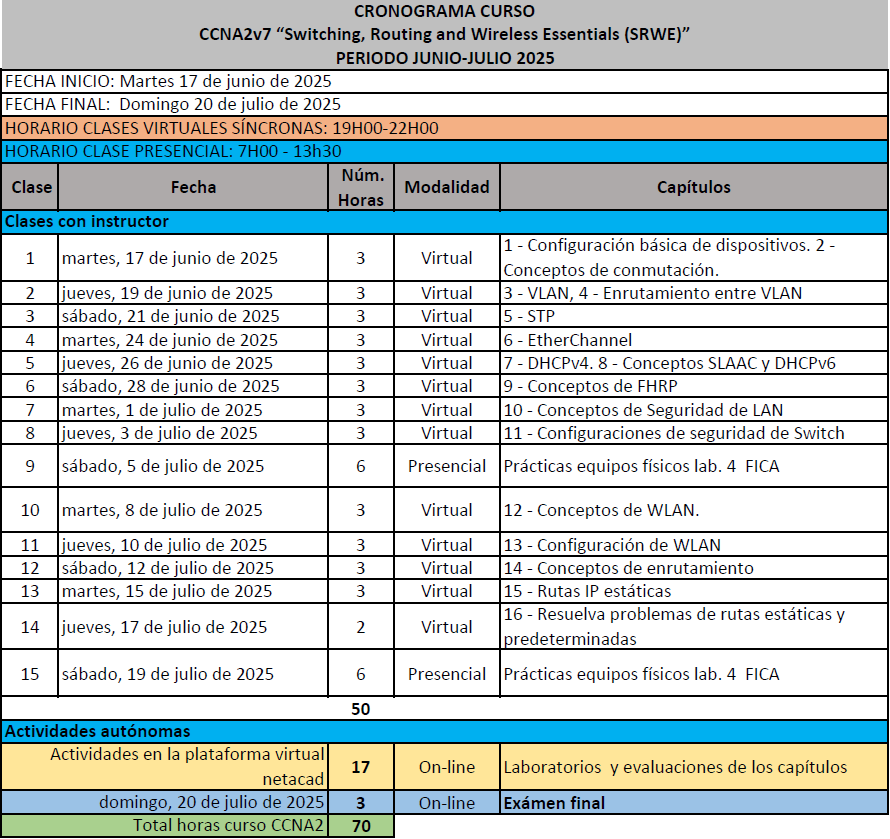Click date 'sábado, 19 de julio de 2025'

tap(168, 674)
